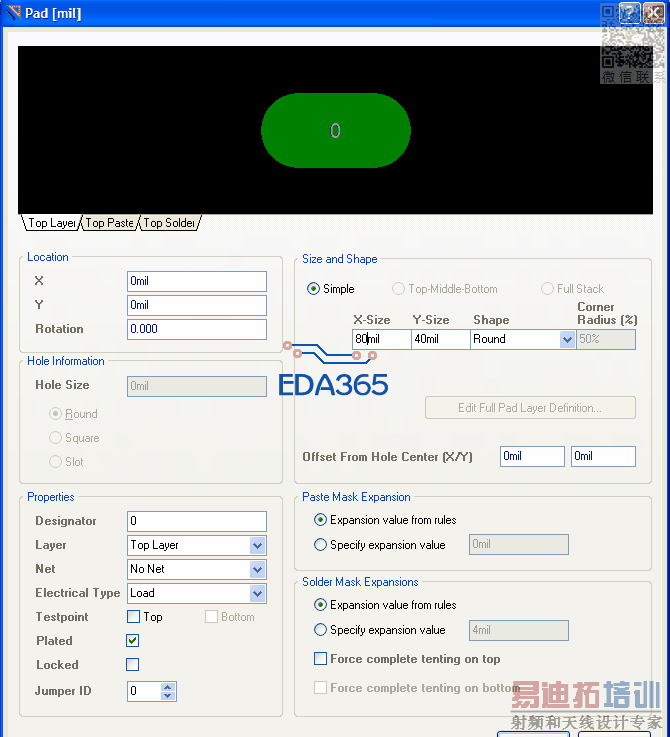Select the Square hole radio button
Viewport: 670px width, 737px height.
point(55,438)
